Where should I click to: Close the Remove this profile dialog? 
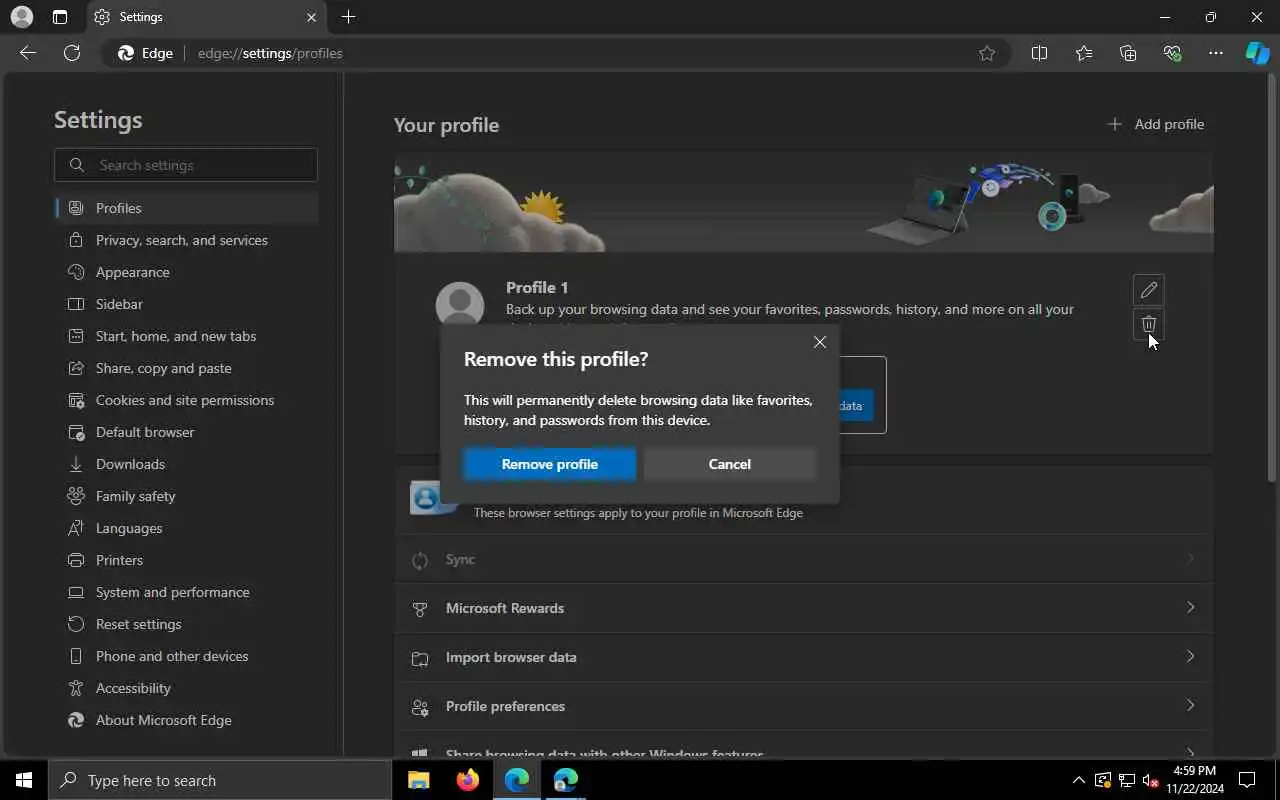[x=820, y=342]
